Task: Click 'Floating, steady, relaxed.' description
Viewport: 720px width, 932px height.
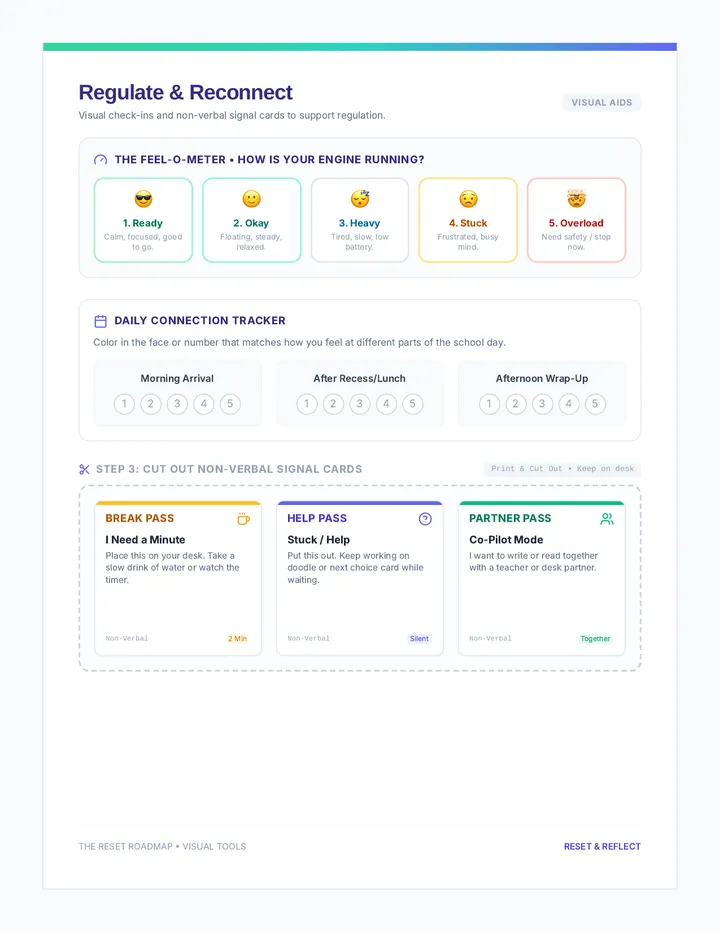Action: [251, 242]
